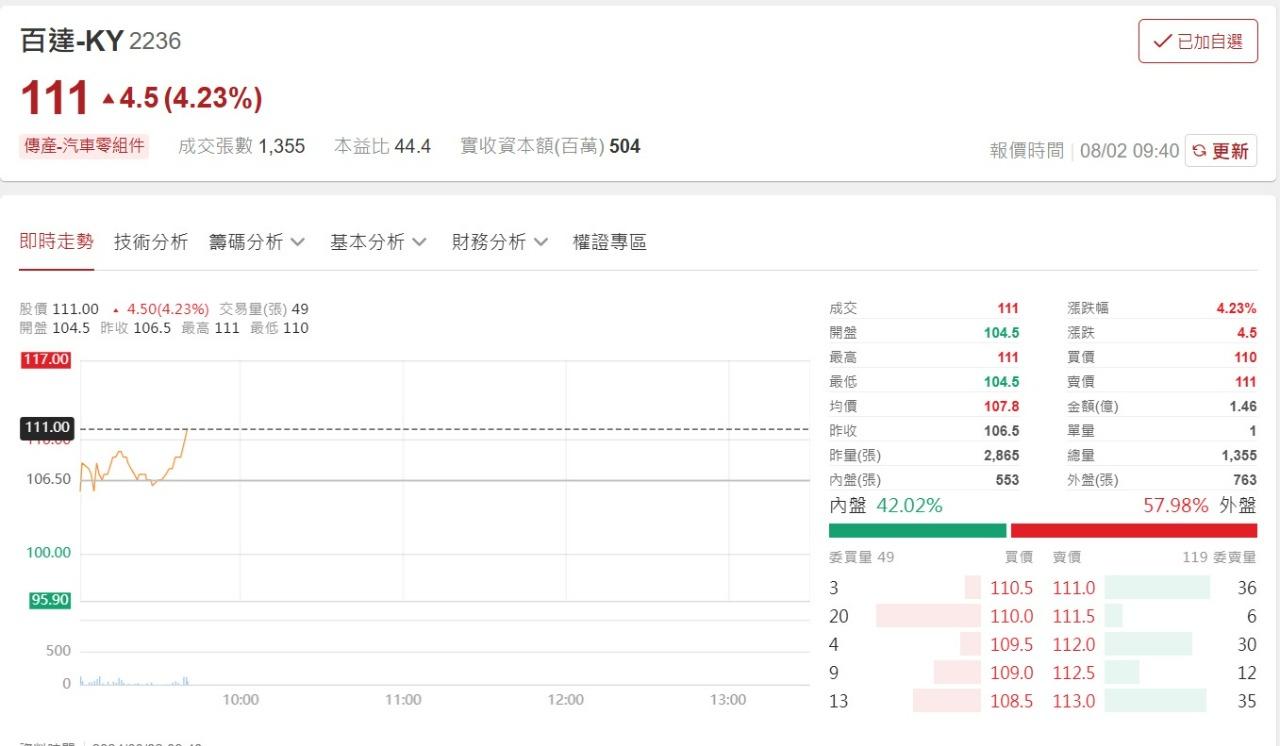
Task: Click the 111.00 current price chart marker
Action: pos(46,428)
